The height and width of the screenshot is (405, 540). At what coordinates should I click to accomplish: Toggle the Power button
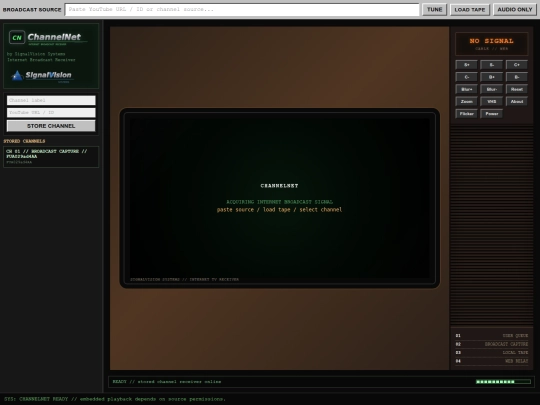point(491,114)
